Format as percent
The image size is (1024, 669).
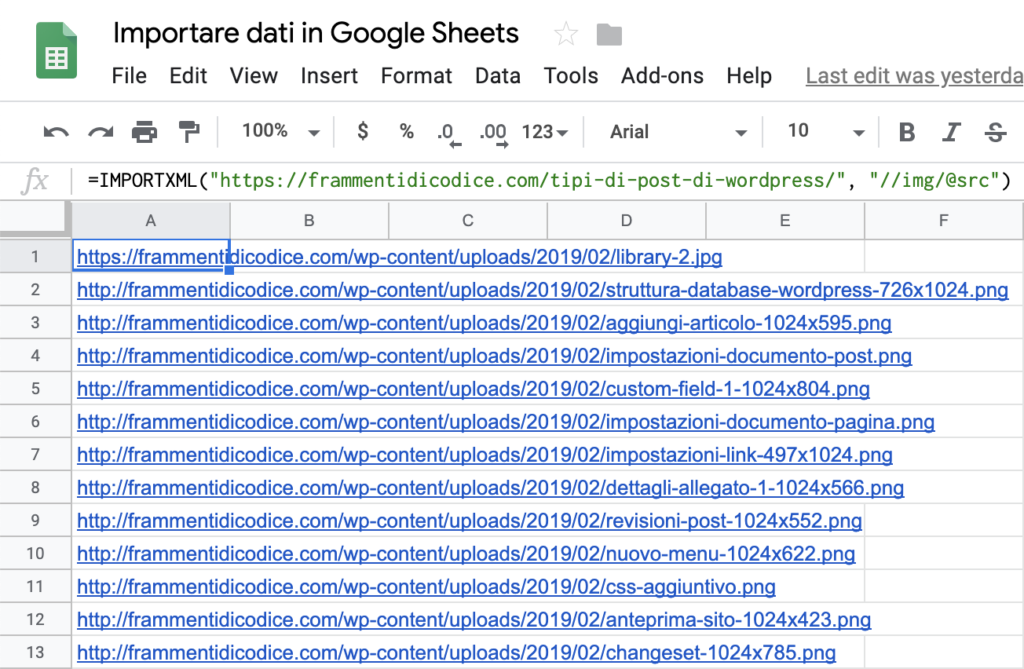[407, 132]
